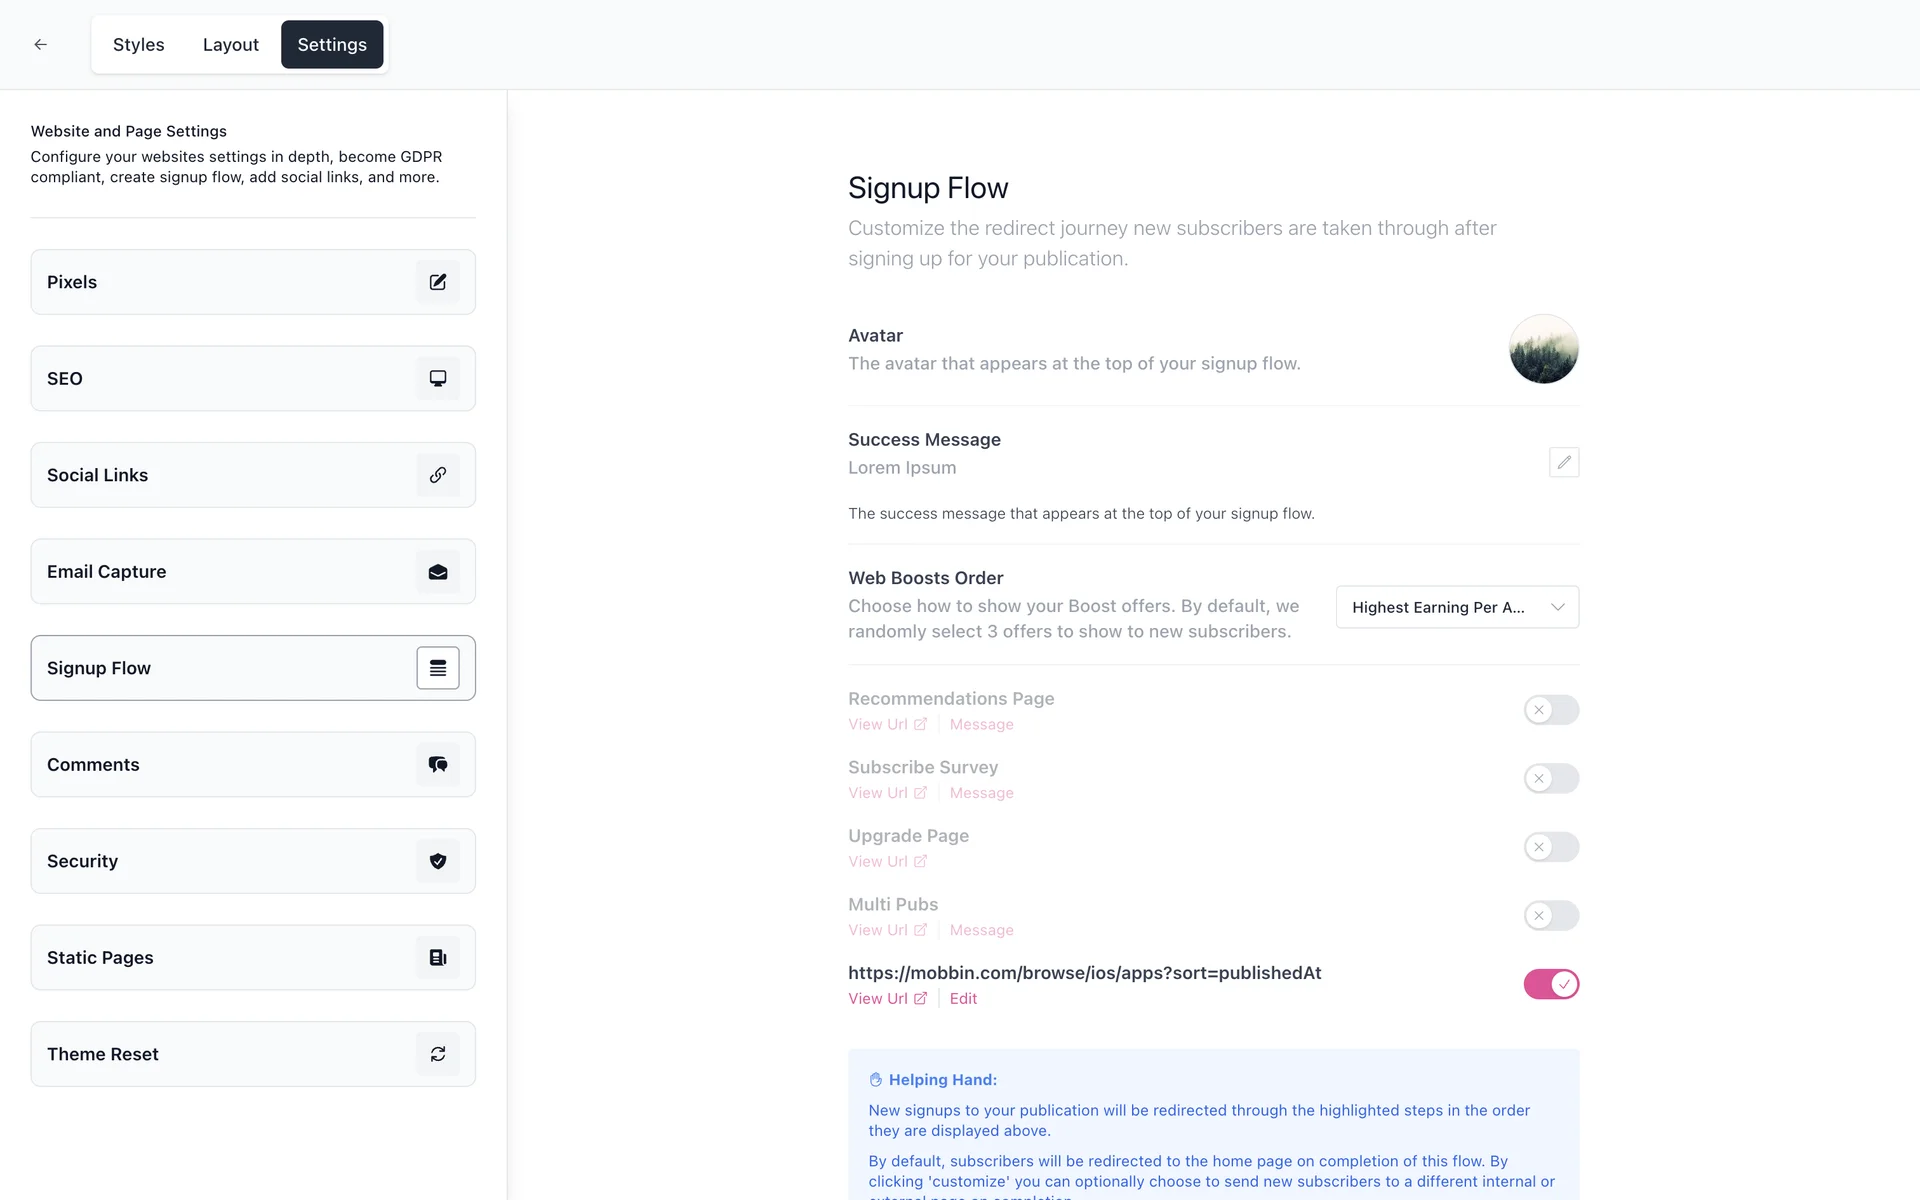Enable the Recommendations Page toggle

tap(1551, 710)
